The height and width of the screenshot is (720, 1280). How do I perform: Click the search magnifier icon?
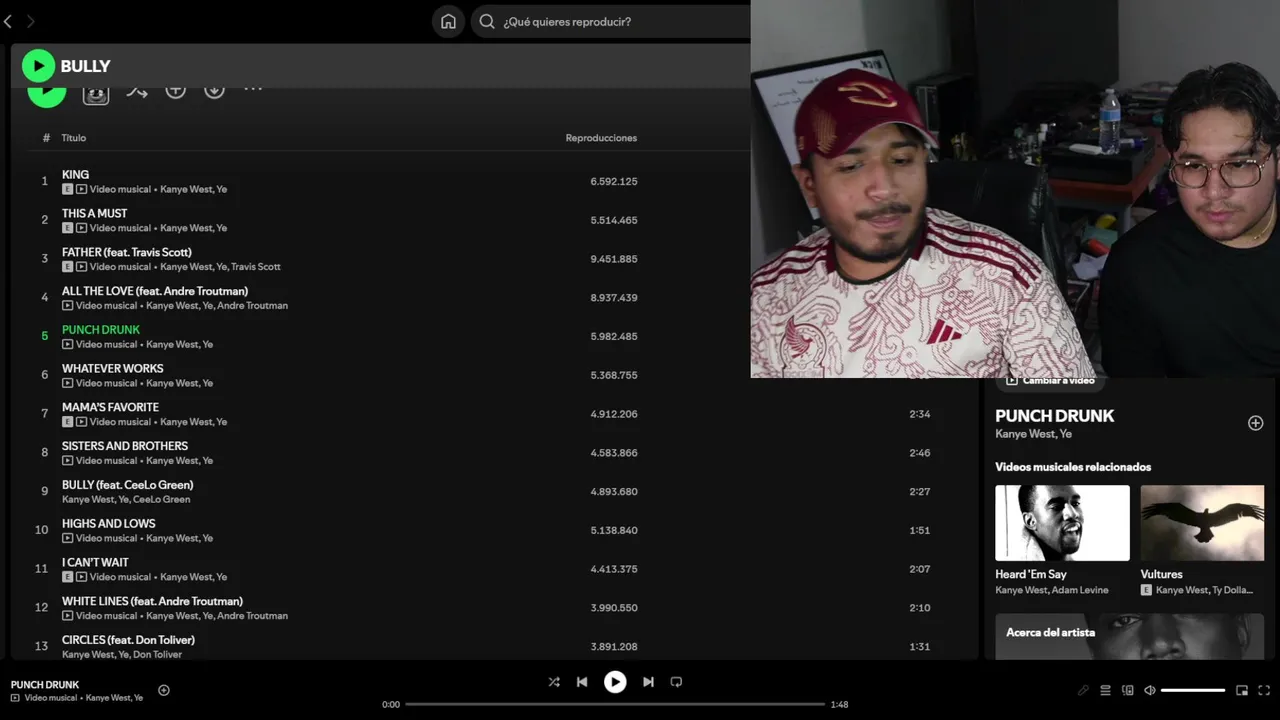[487, 21]
